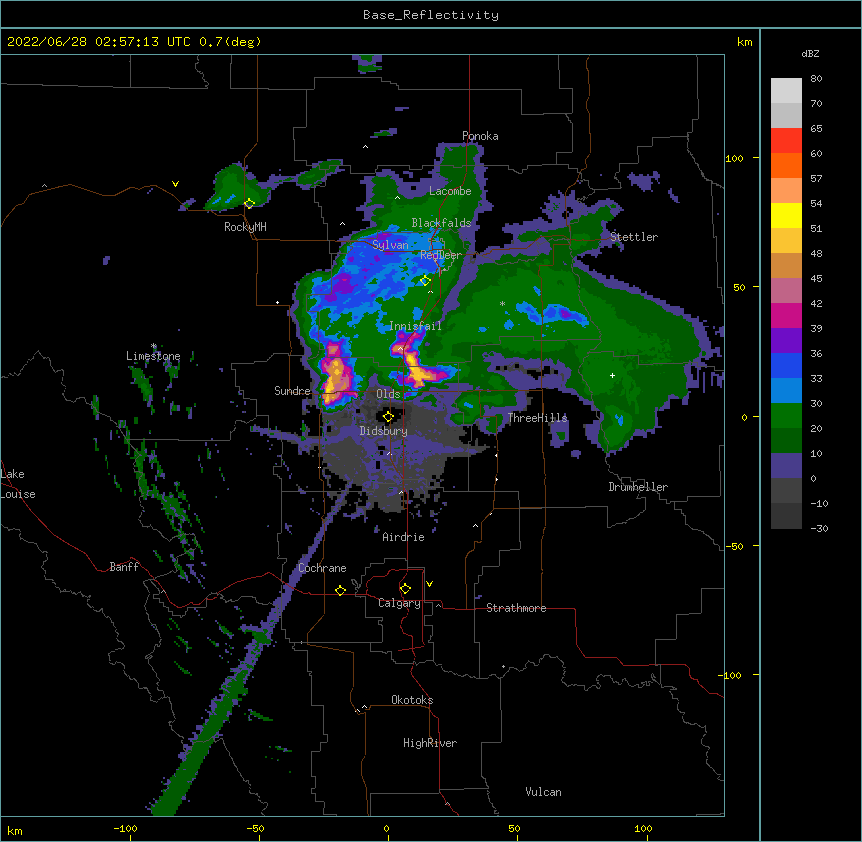Click the asterisk marker above the Limestone label

click(154, 346)
